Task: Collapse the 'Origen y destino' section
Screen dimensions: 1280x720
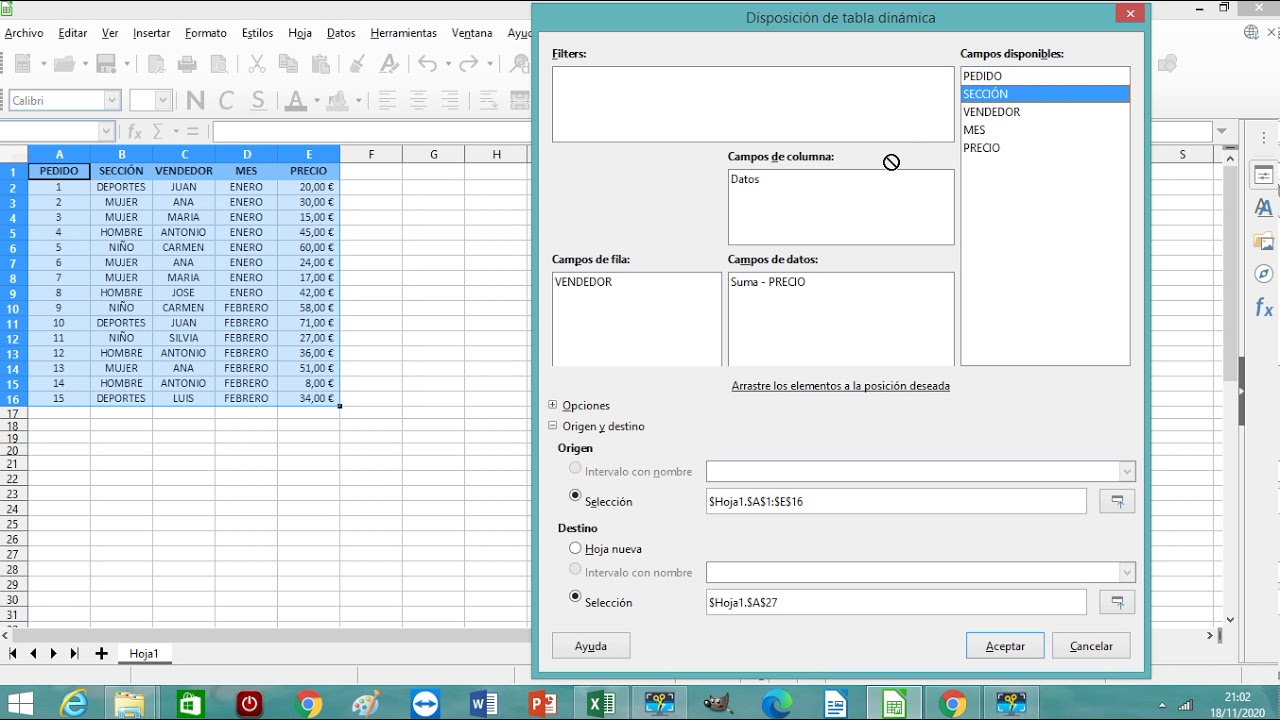Action: [x=553, y=426]
